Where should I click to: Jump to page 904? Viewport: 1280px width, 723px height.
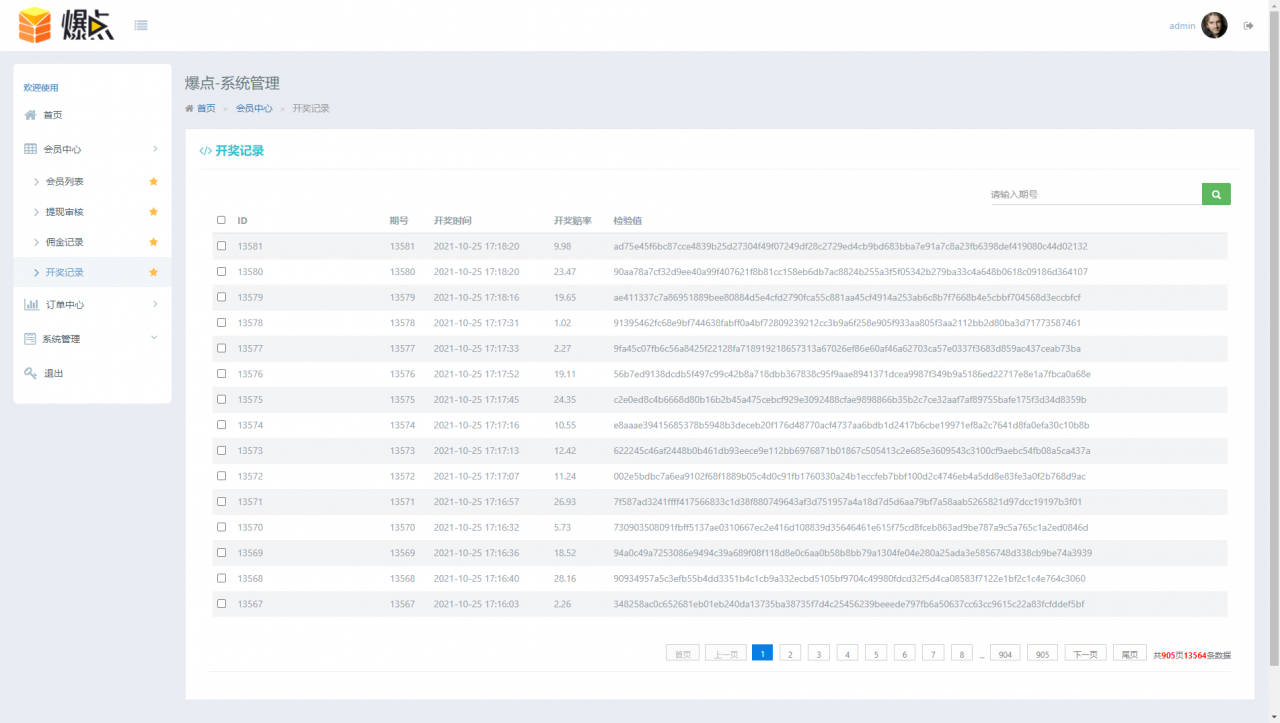coord(1005,653)
